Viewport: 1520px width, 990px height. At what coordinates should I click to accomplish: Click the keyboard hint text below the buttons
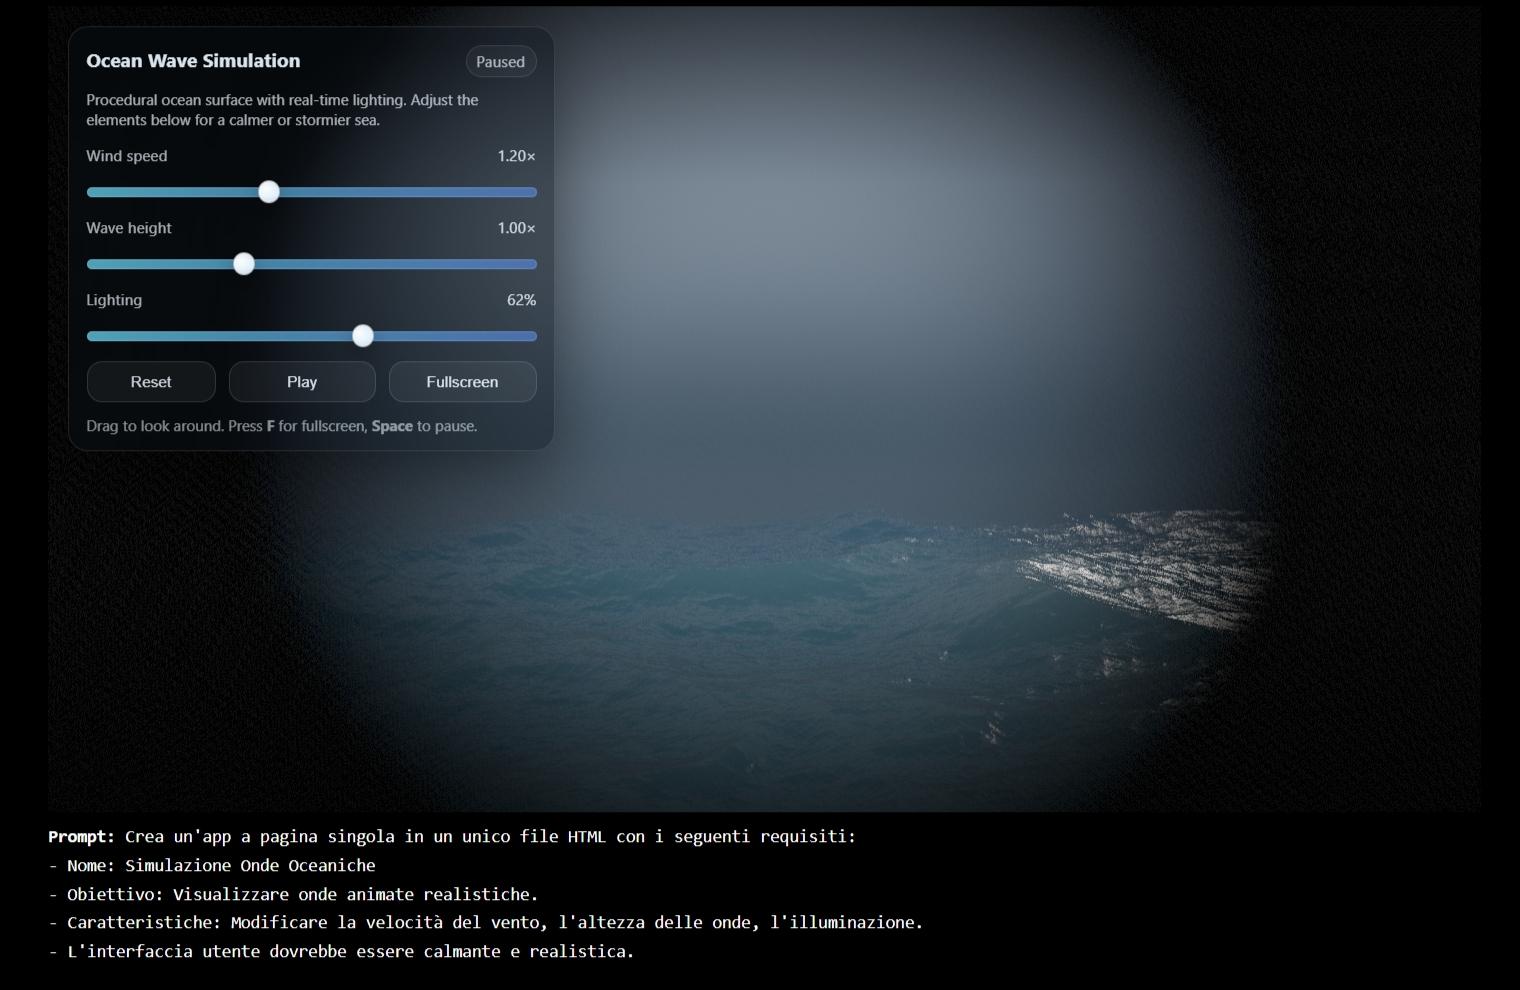(x=282, y=426)
